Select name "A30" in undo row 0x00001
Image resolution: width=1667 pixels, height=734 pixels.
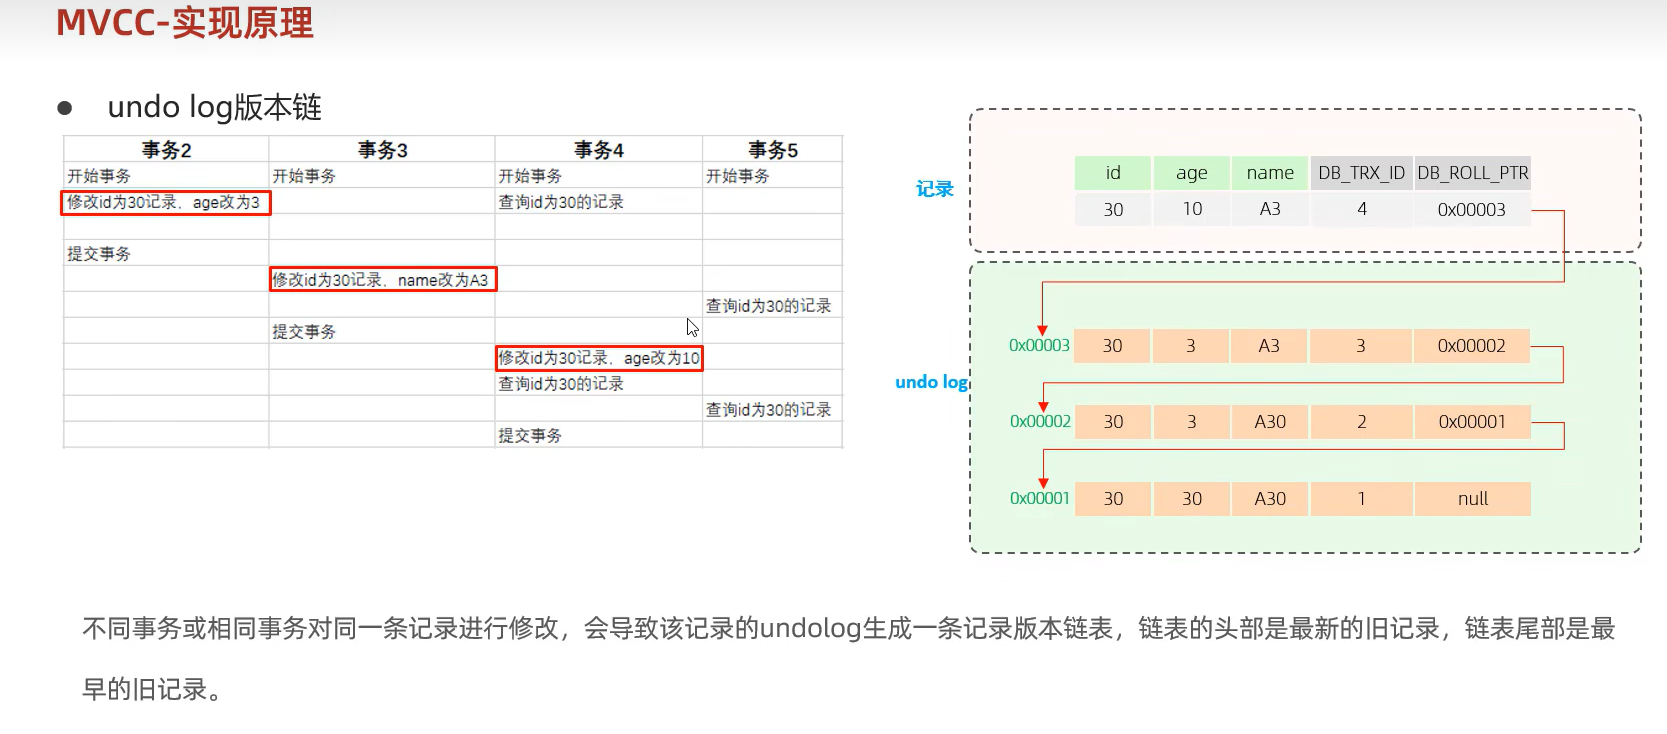[x=1270, y=498]
